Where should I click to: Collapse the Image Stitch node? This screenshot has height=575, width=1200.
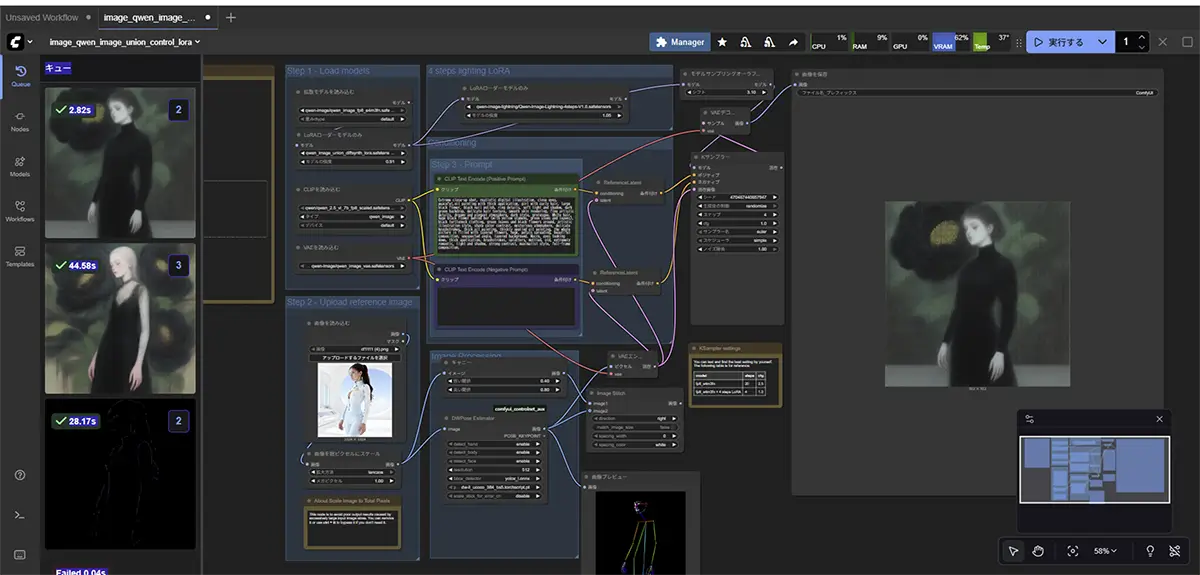591,394
